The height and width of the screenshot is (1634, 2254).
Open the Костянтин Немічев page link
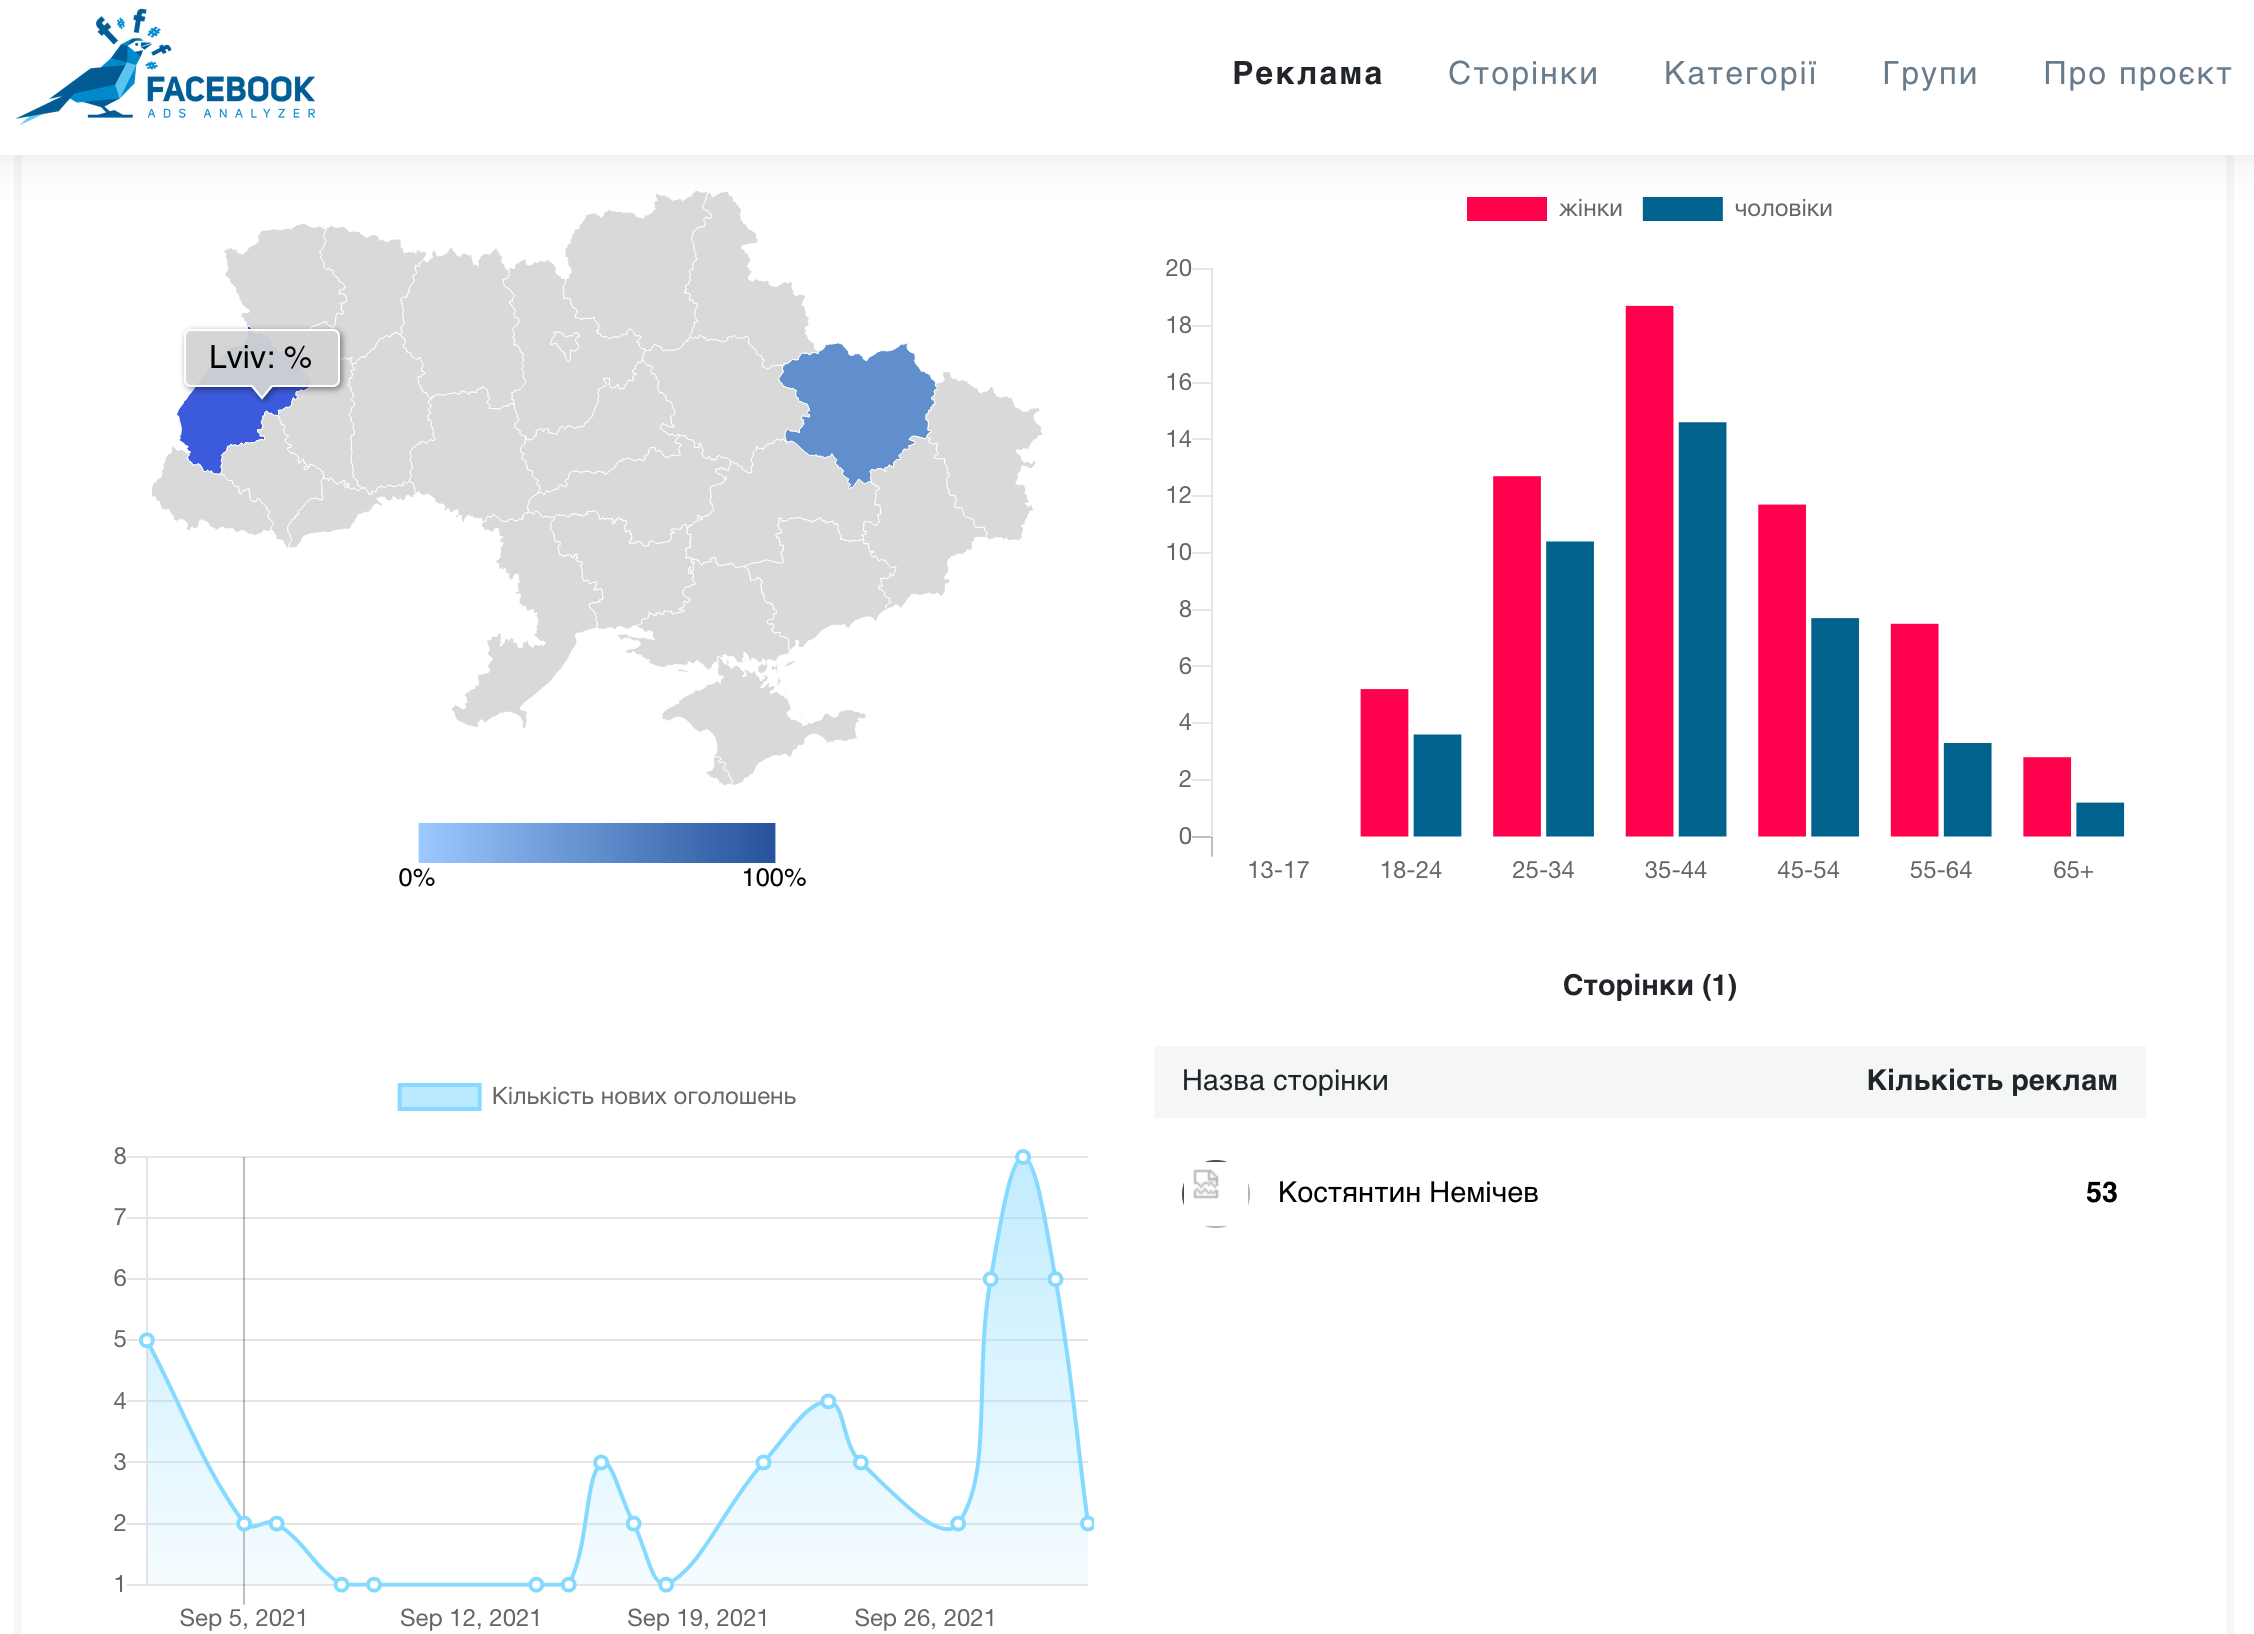(x=1407, y=1192)
